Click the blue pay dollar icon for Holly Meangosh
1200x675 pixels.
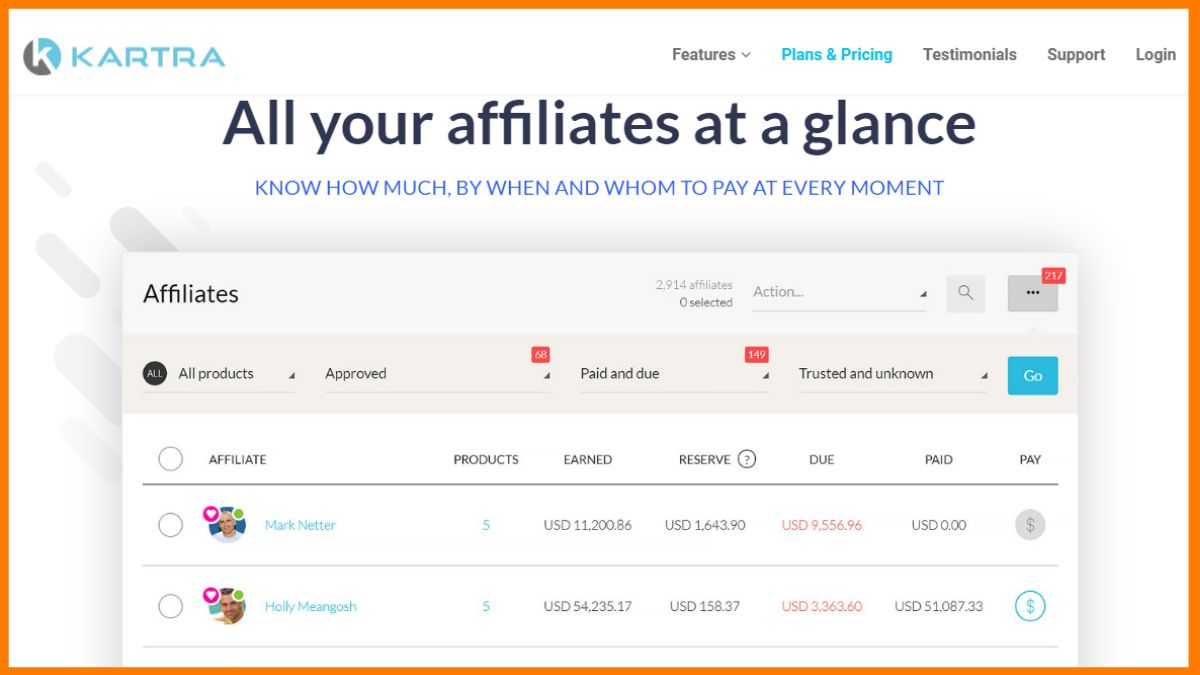[x=1030, y=606]
